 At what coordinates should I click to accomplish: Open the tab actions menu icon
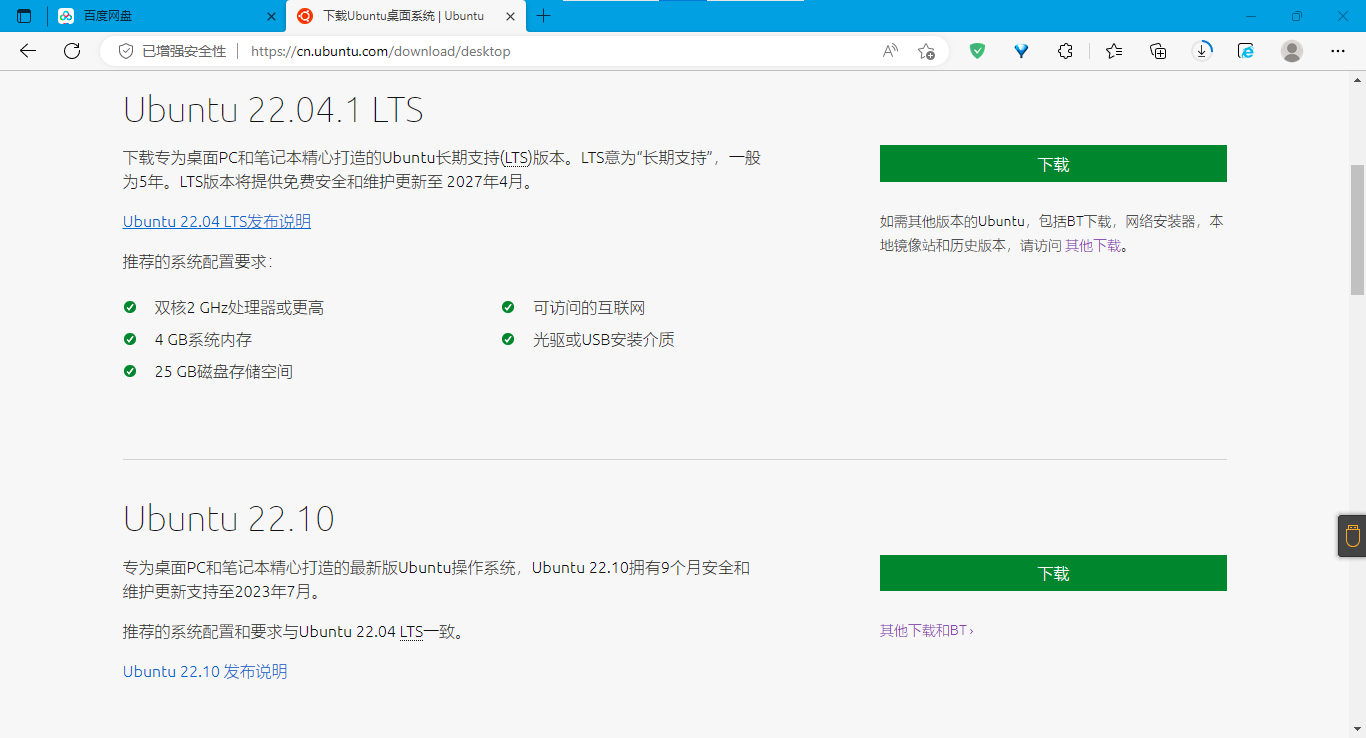[24, 16]
